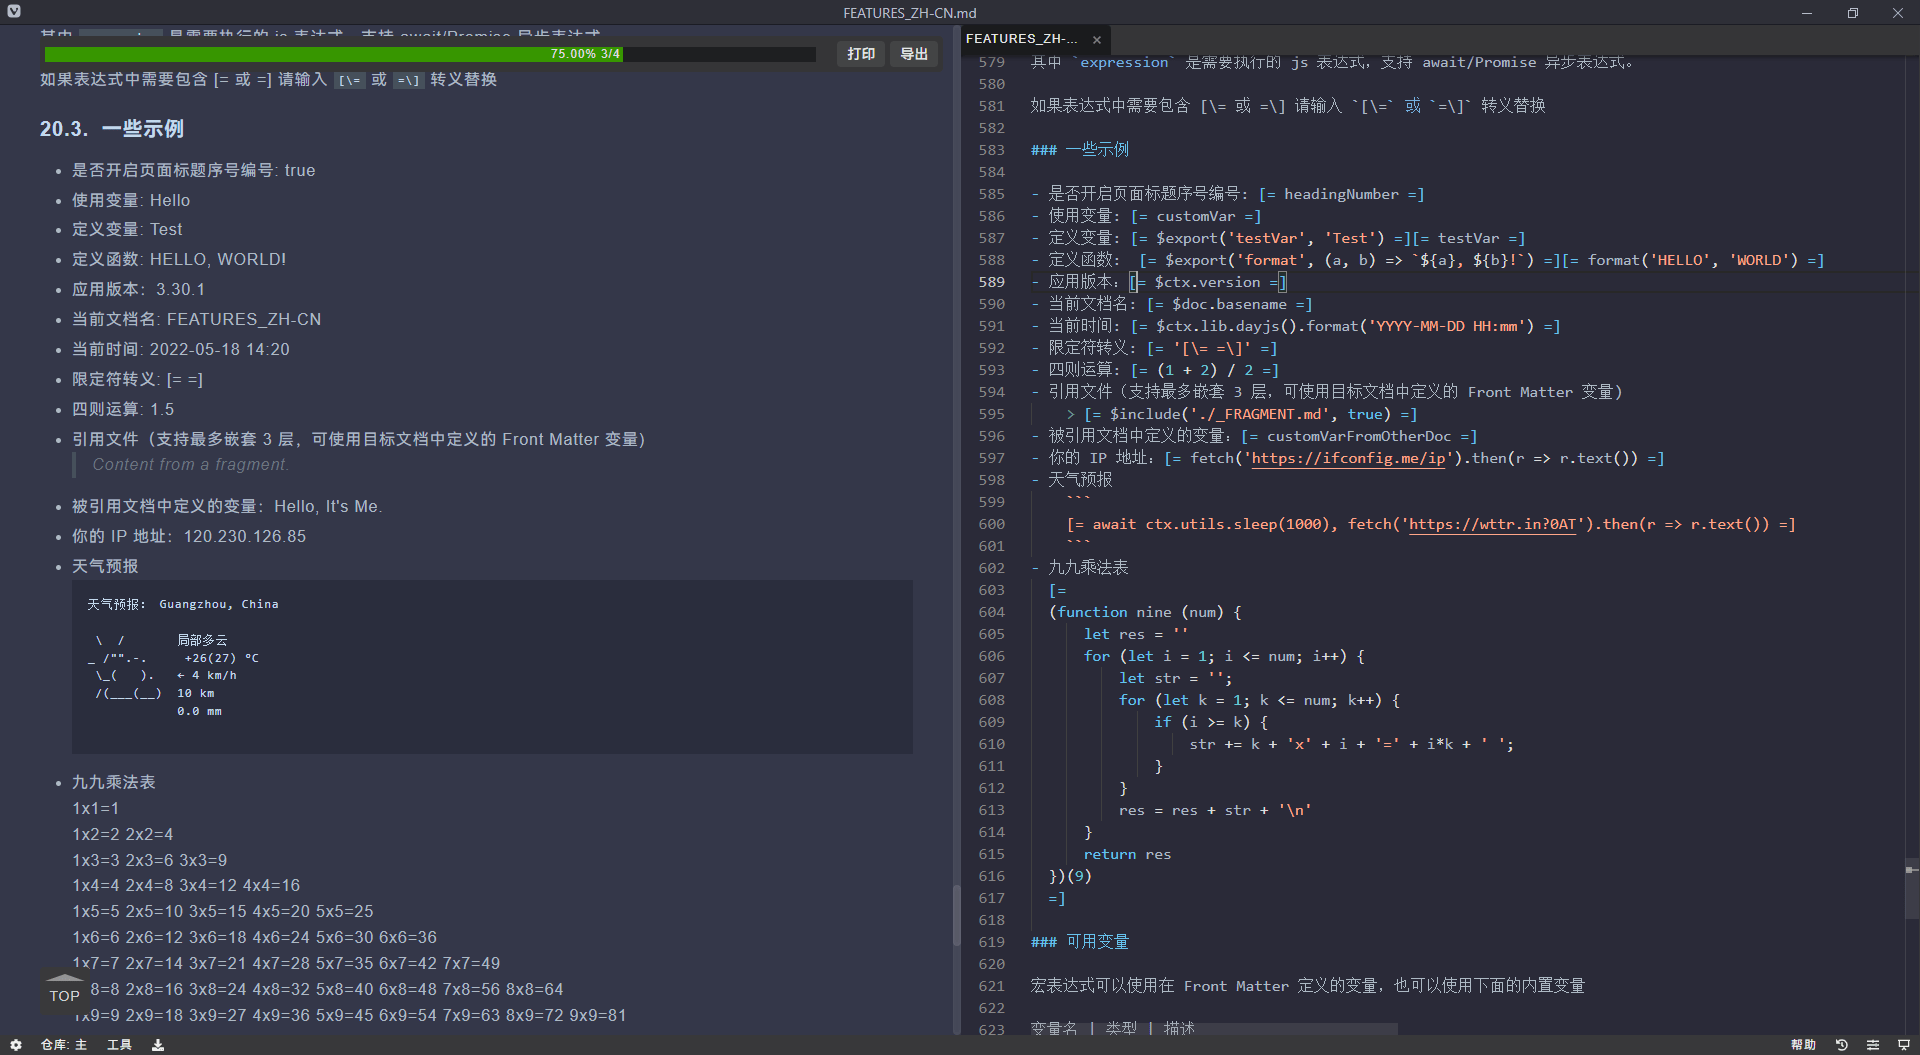The image size is (1920, 1055).
Task: Click the function nine (num) line in editor
Action: click(1145, 612)
